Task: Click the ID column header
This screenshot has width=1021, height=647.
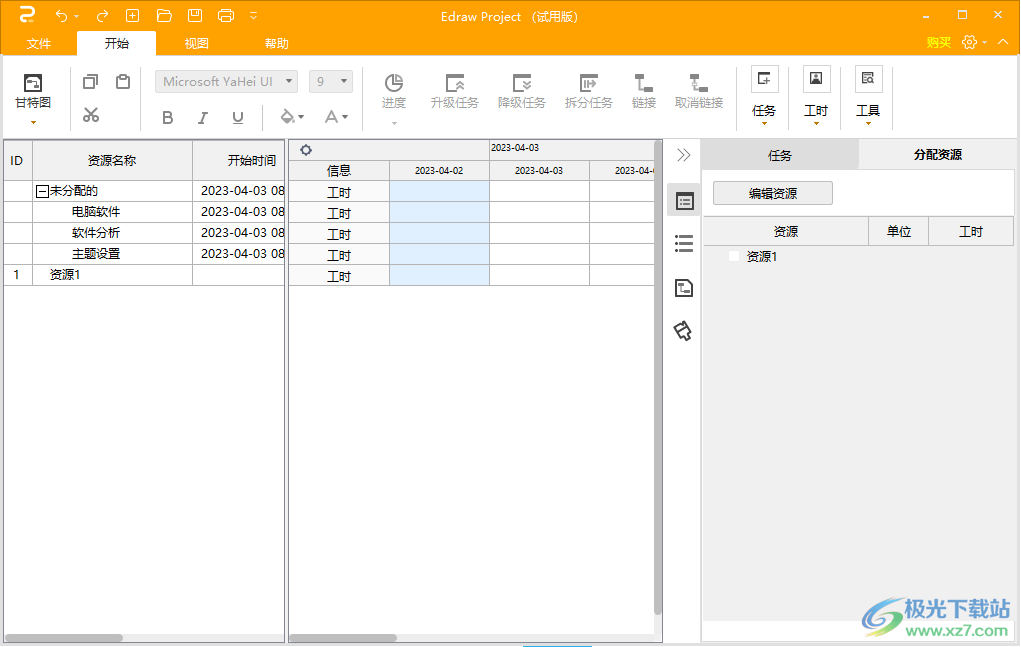Action: tap(18, 161)
